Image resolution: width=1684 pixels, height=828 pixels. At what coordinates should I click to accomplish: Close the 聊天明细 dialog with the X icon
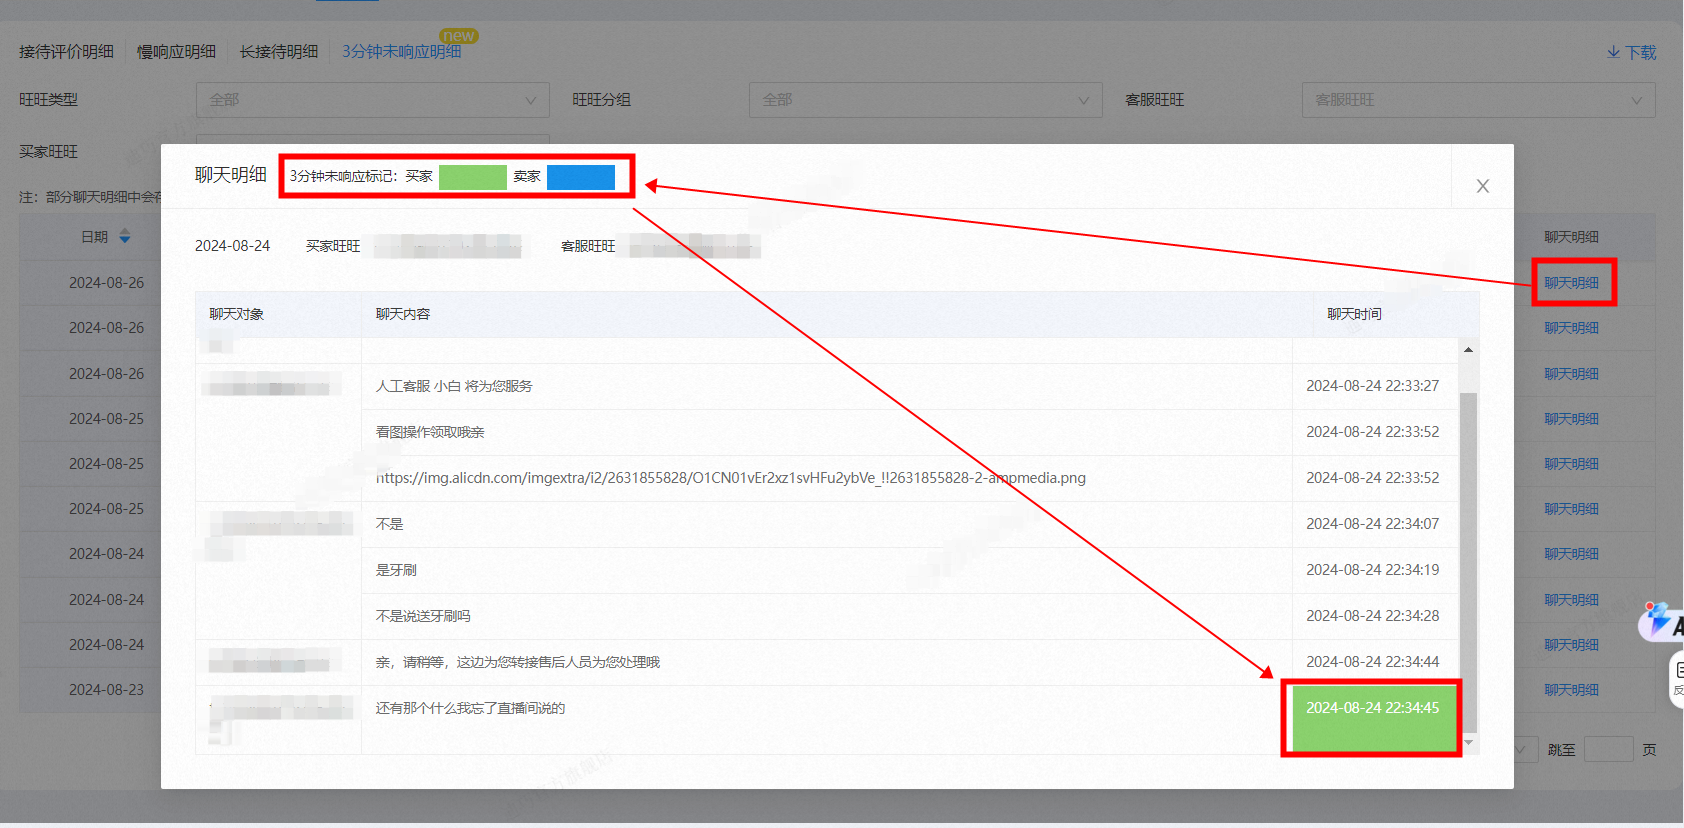point(1482,186)
